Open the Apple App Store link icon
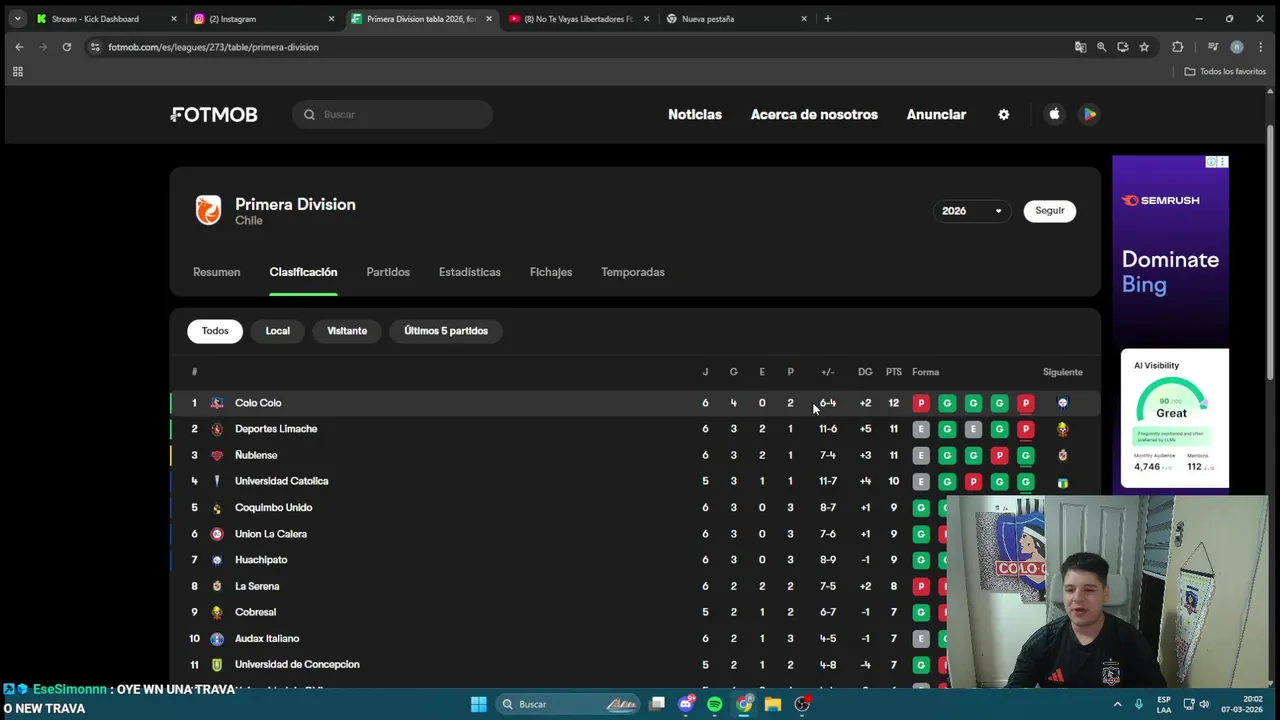The image size is (1280, 720). 1054,114
